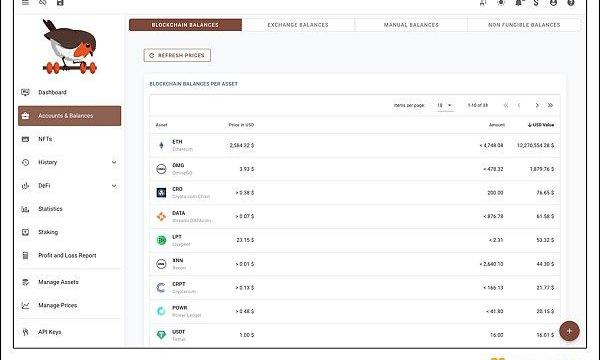Click the currency dollar icon

[x=536, y=3]
